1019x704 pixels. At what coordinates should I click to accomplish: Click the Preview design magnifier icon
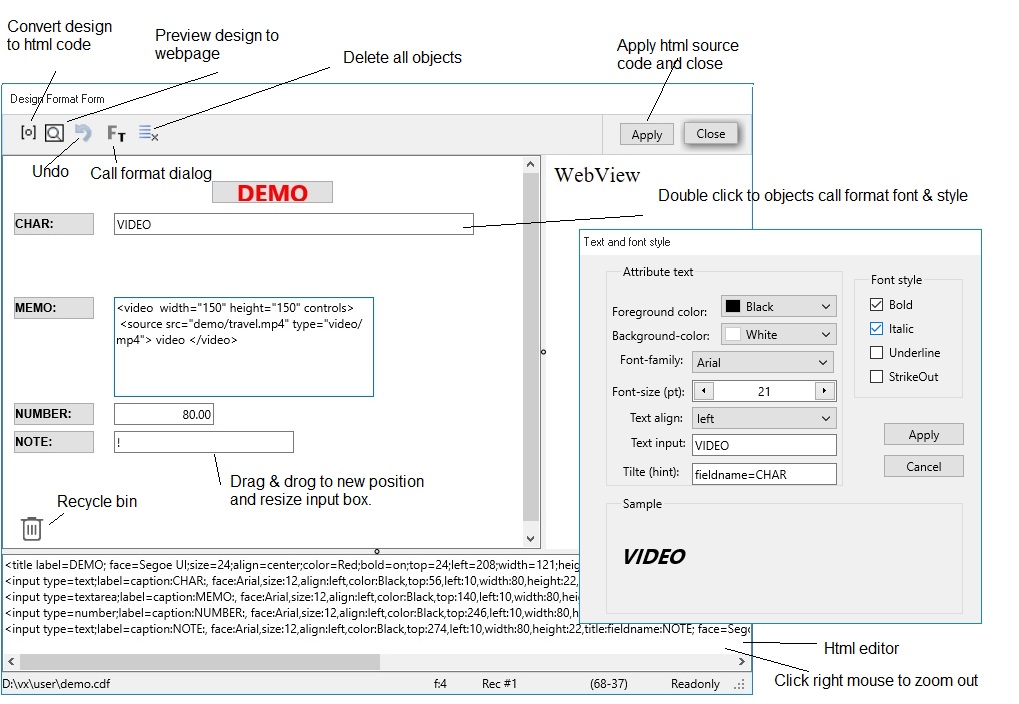[54, 133]
